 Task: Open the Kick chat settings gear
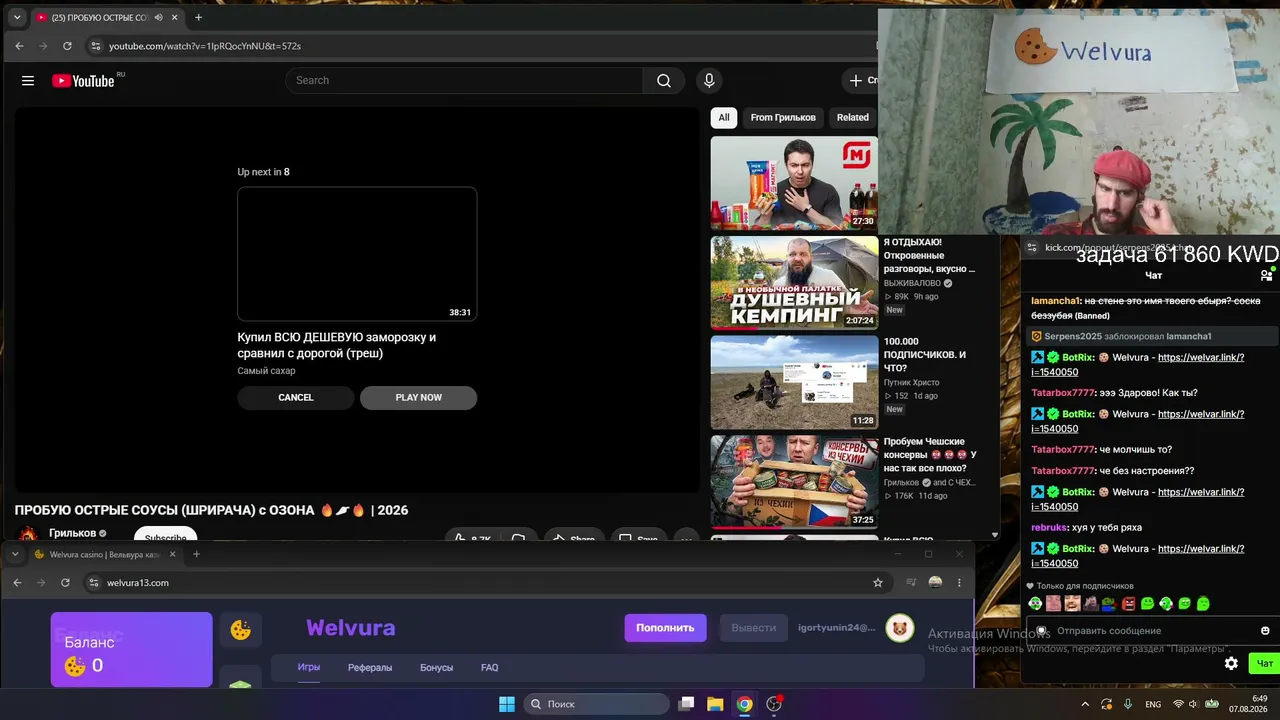1231,663
